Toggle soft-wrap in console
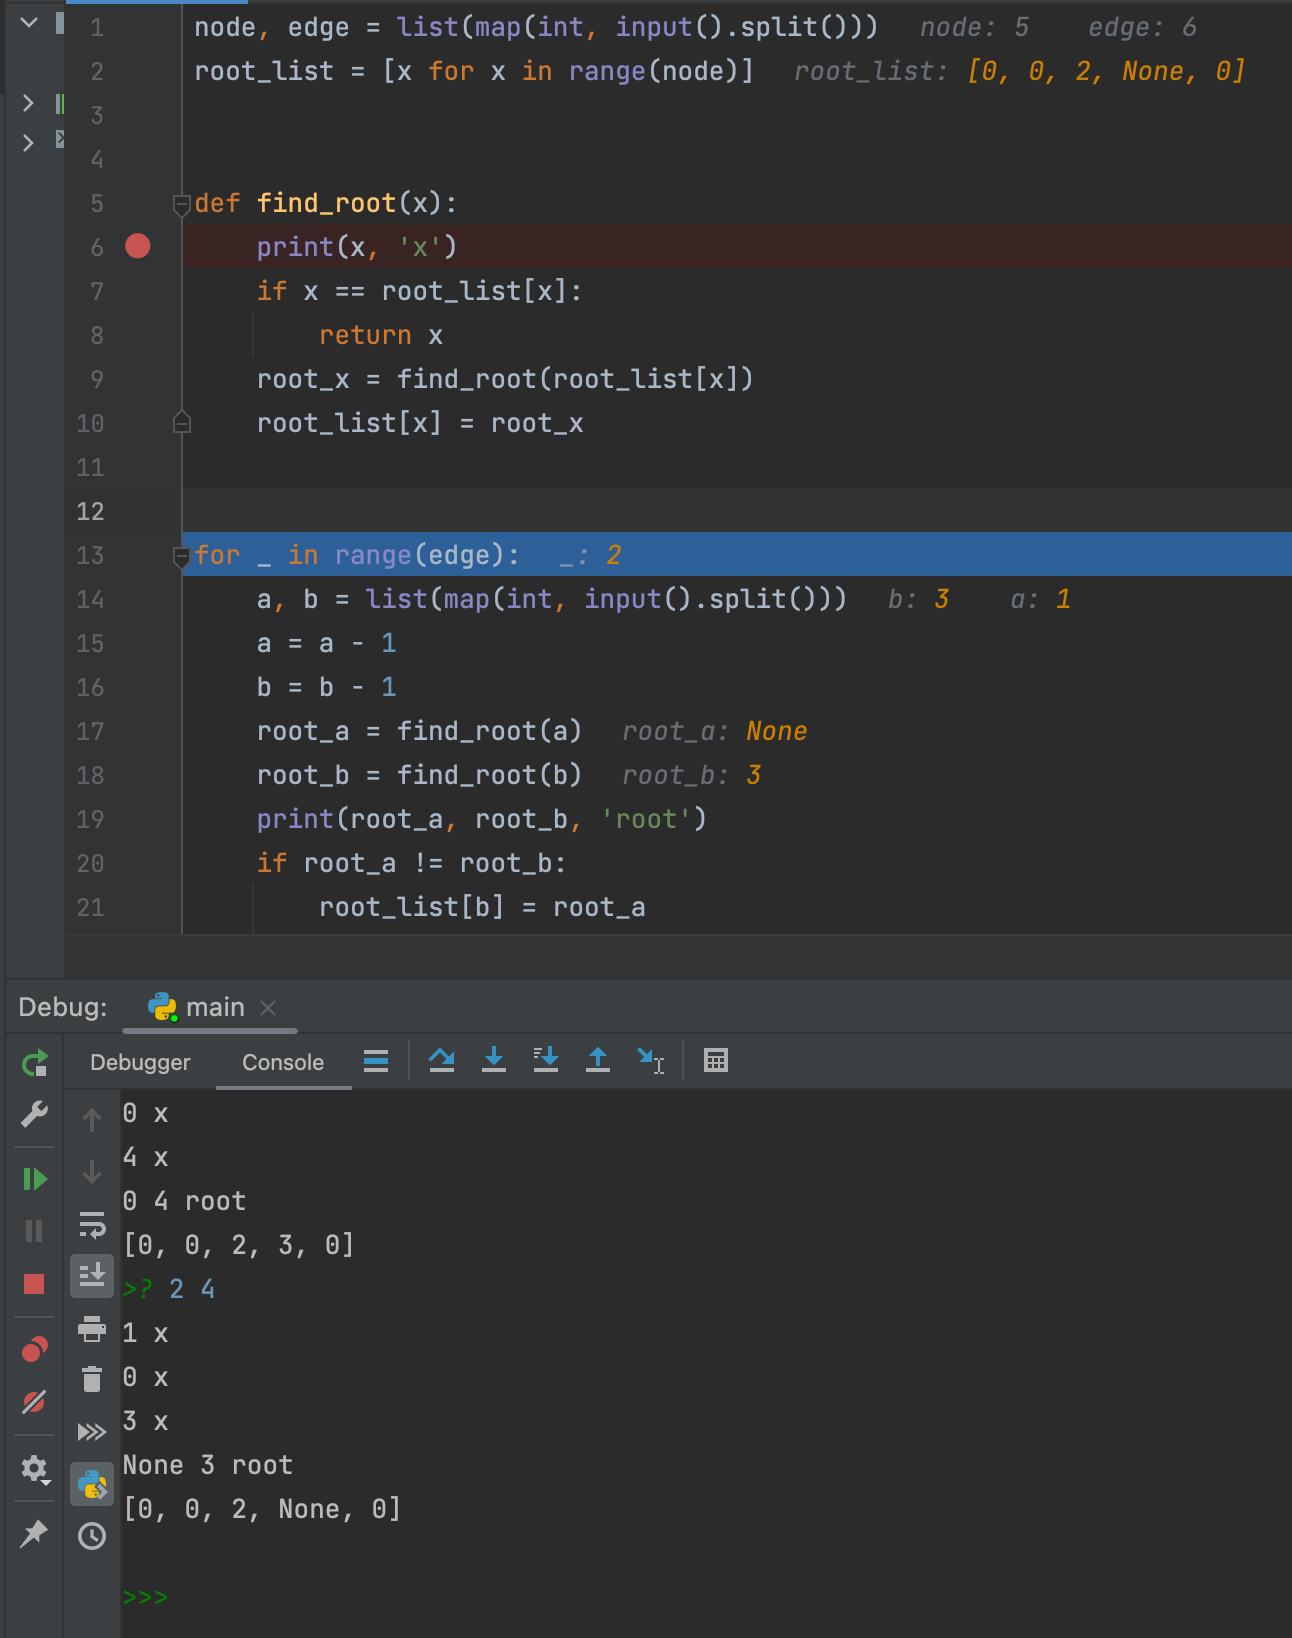Image resolution: width=1292 pixels, height=1638 pixels. (x=92, y=1224)
